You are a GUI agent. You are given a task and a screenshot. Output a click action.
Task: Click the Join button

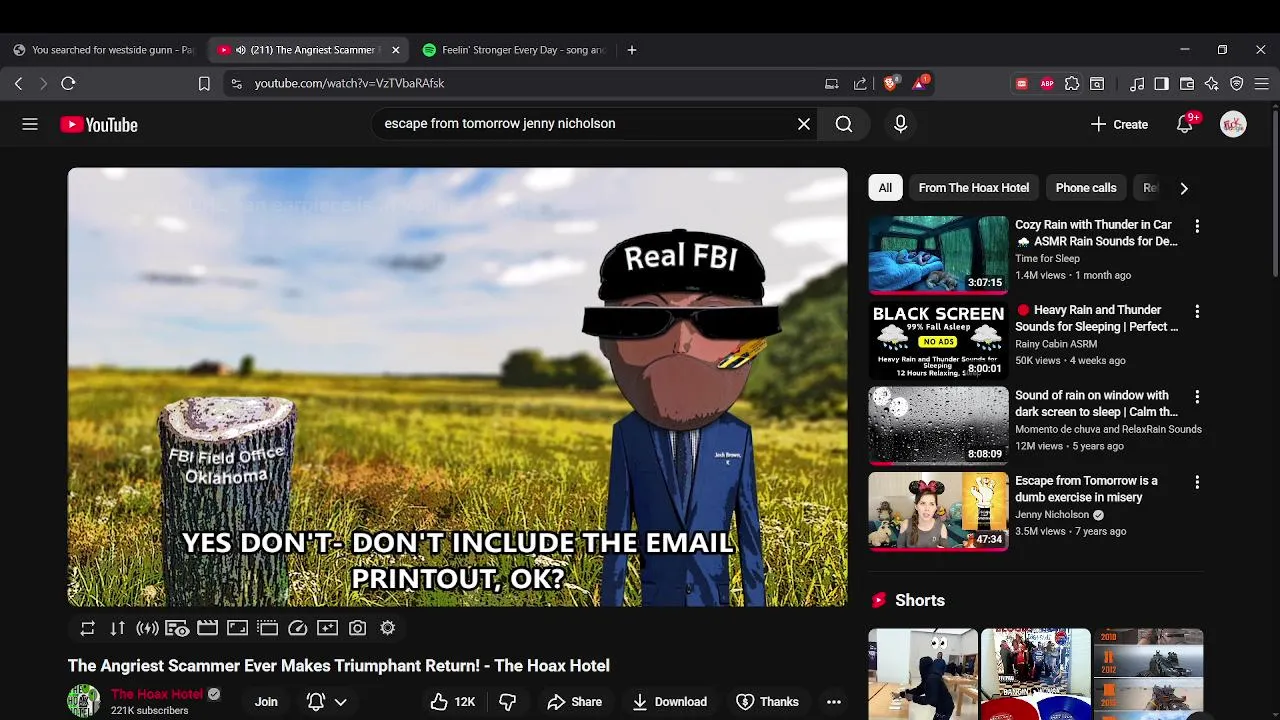[x=266, y=702]
